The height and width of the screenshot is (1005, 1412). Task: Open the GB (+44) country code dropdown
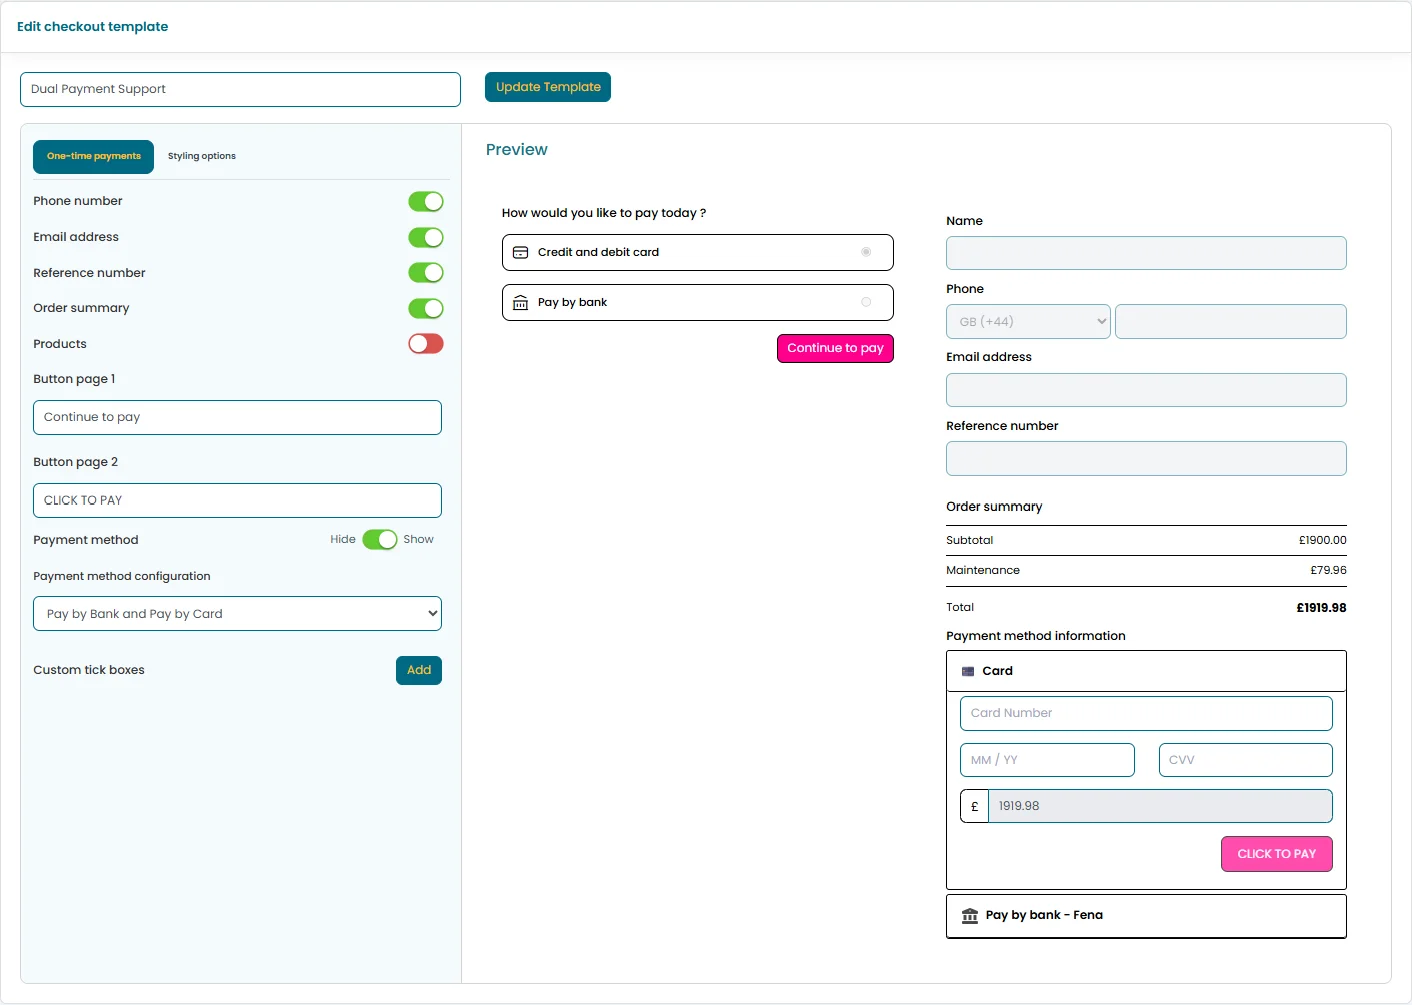pos(1028,321)
